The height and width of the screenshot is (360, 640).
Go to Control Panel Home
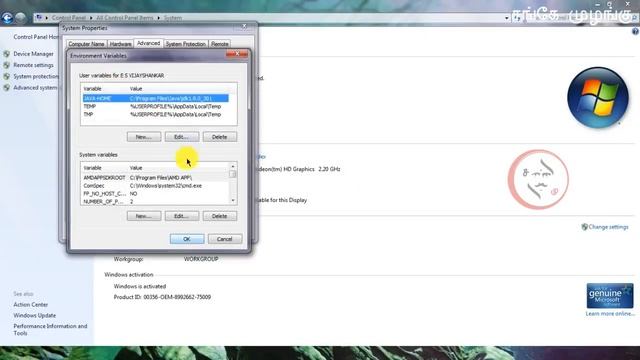[36, 37]
